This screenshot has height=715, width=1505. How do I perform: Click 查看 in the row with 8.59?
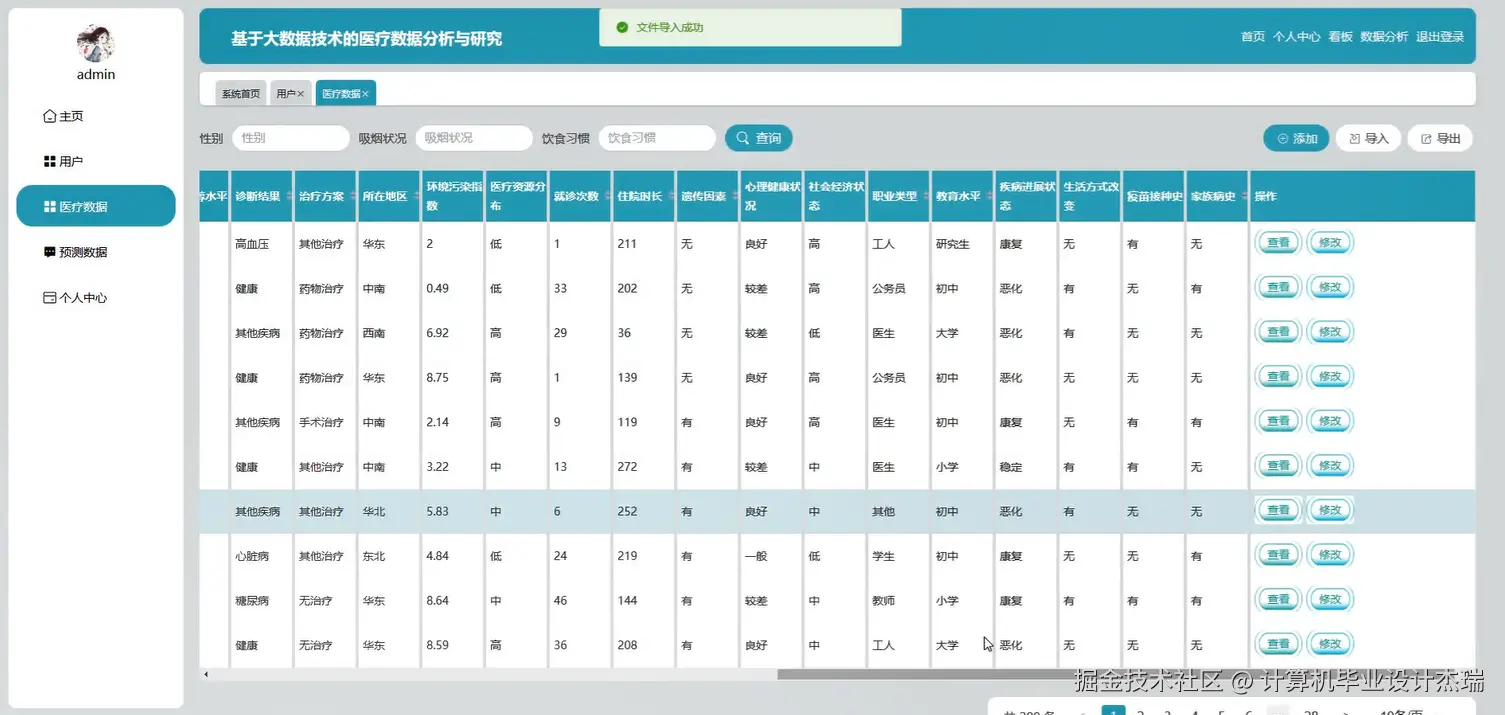point(1279,645)
